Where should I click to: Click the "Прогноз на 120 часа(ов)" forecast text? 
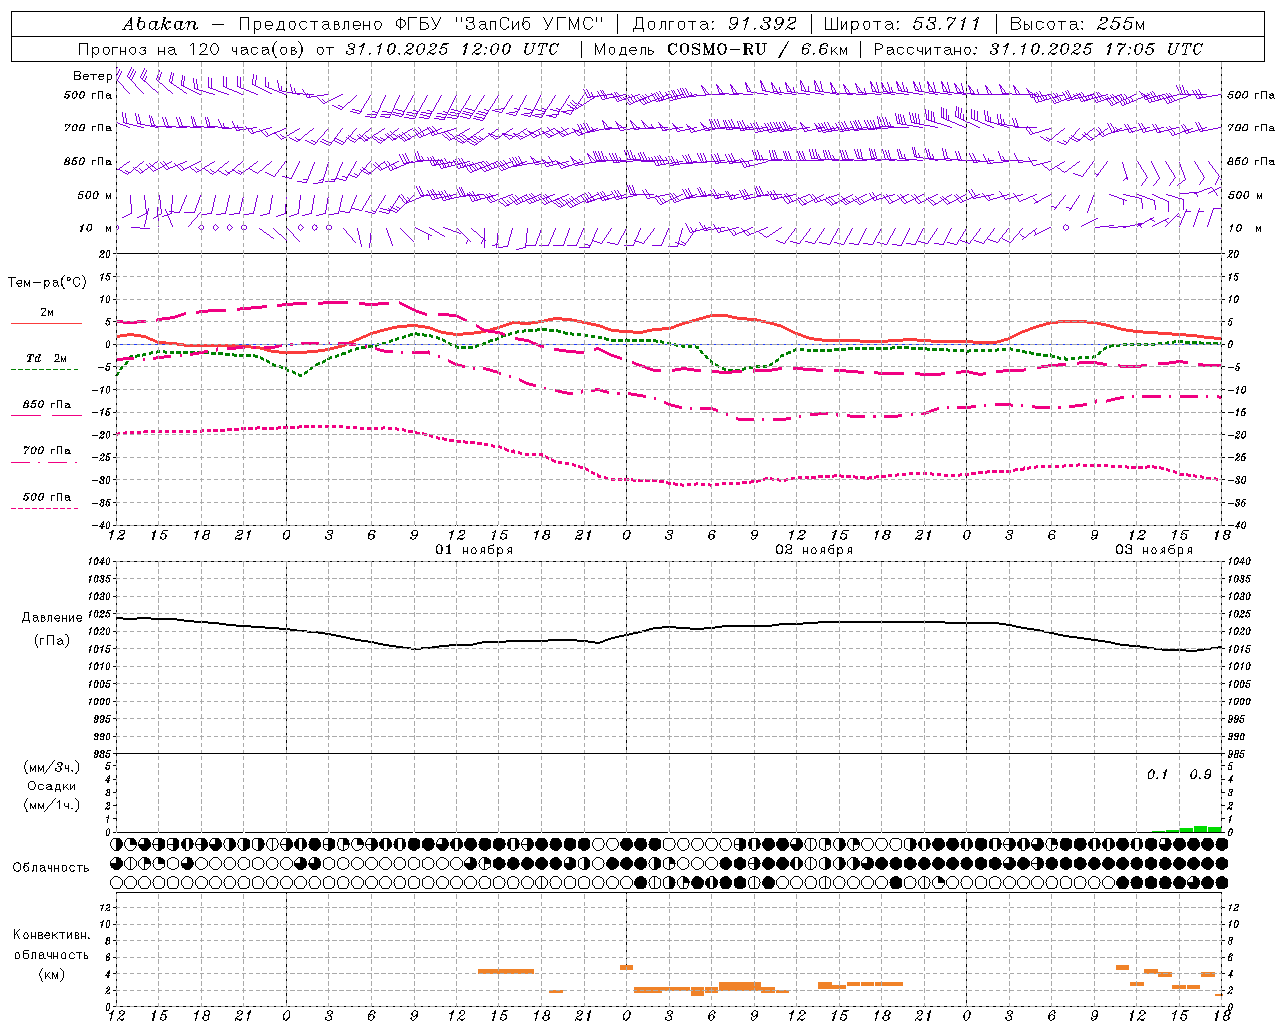[192, 49]
